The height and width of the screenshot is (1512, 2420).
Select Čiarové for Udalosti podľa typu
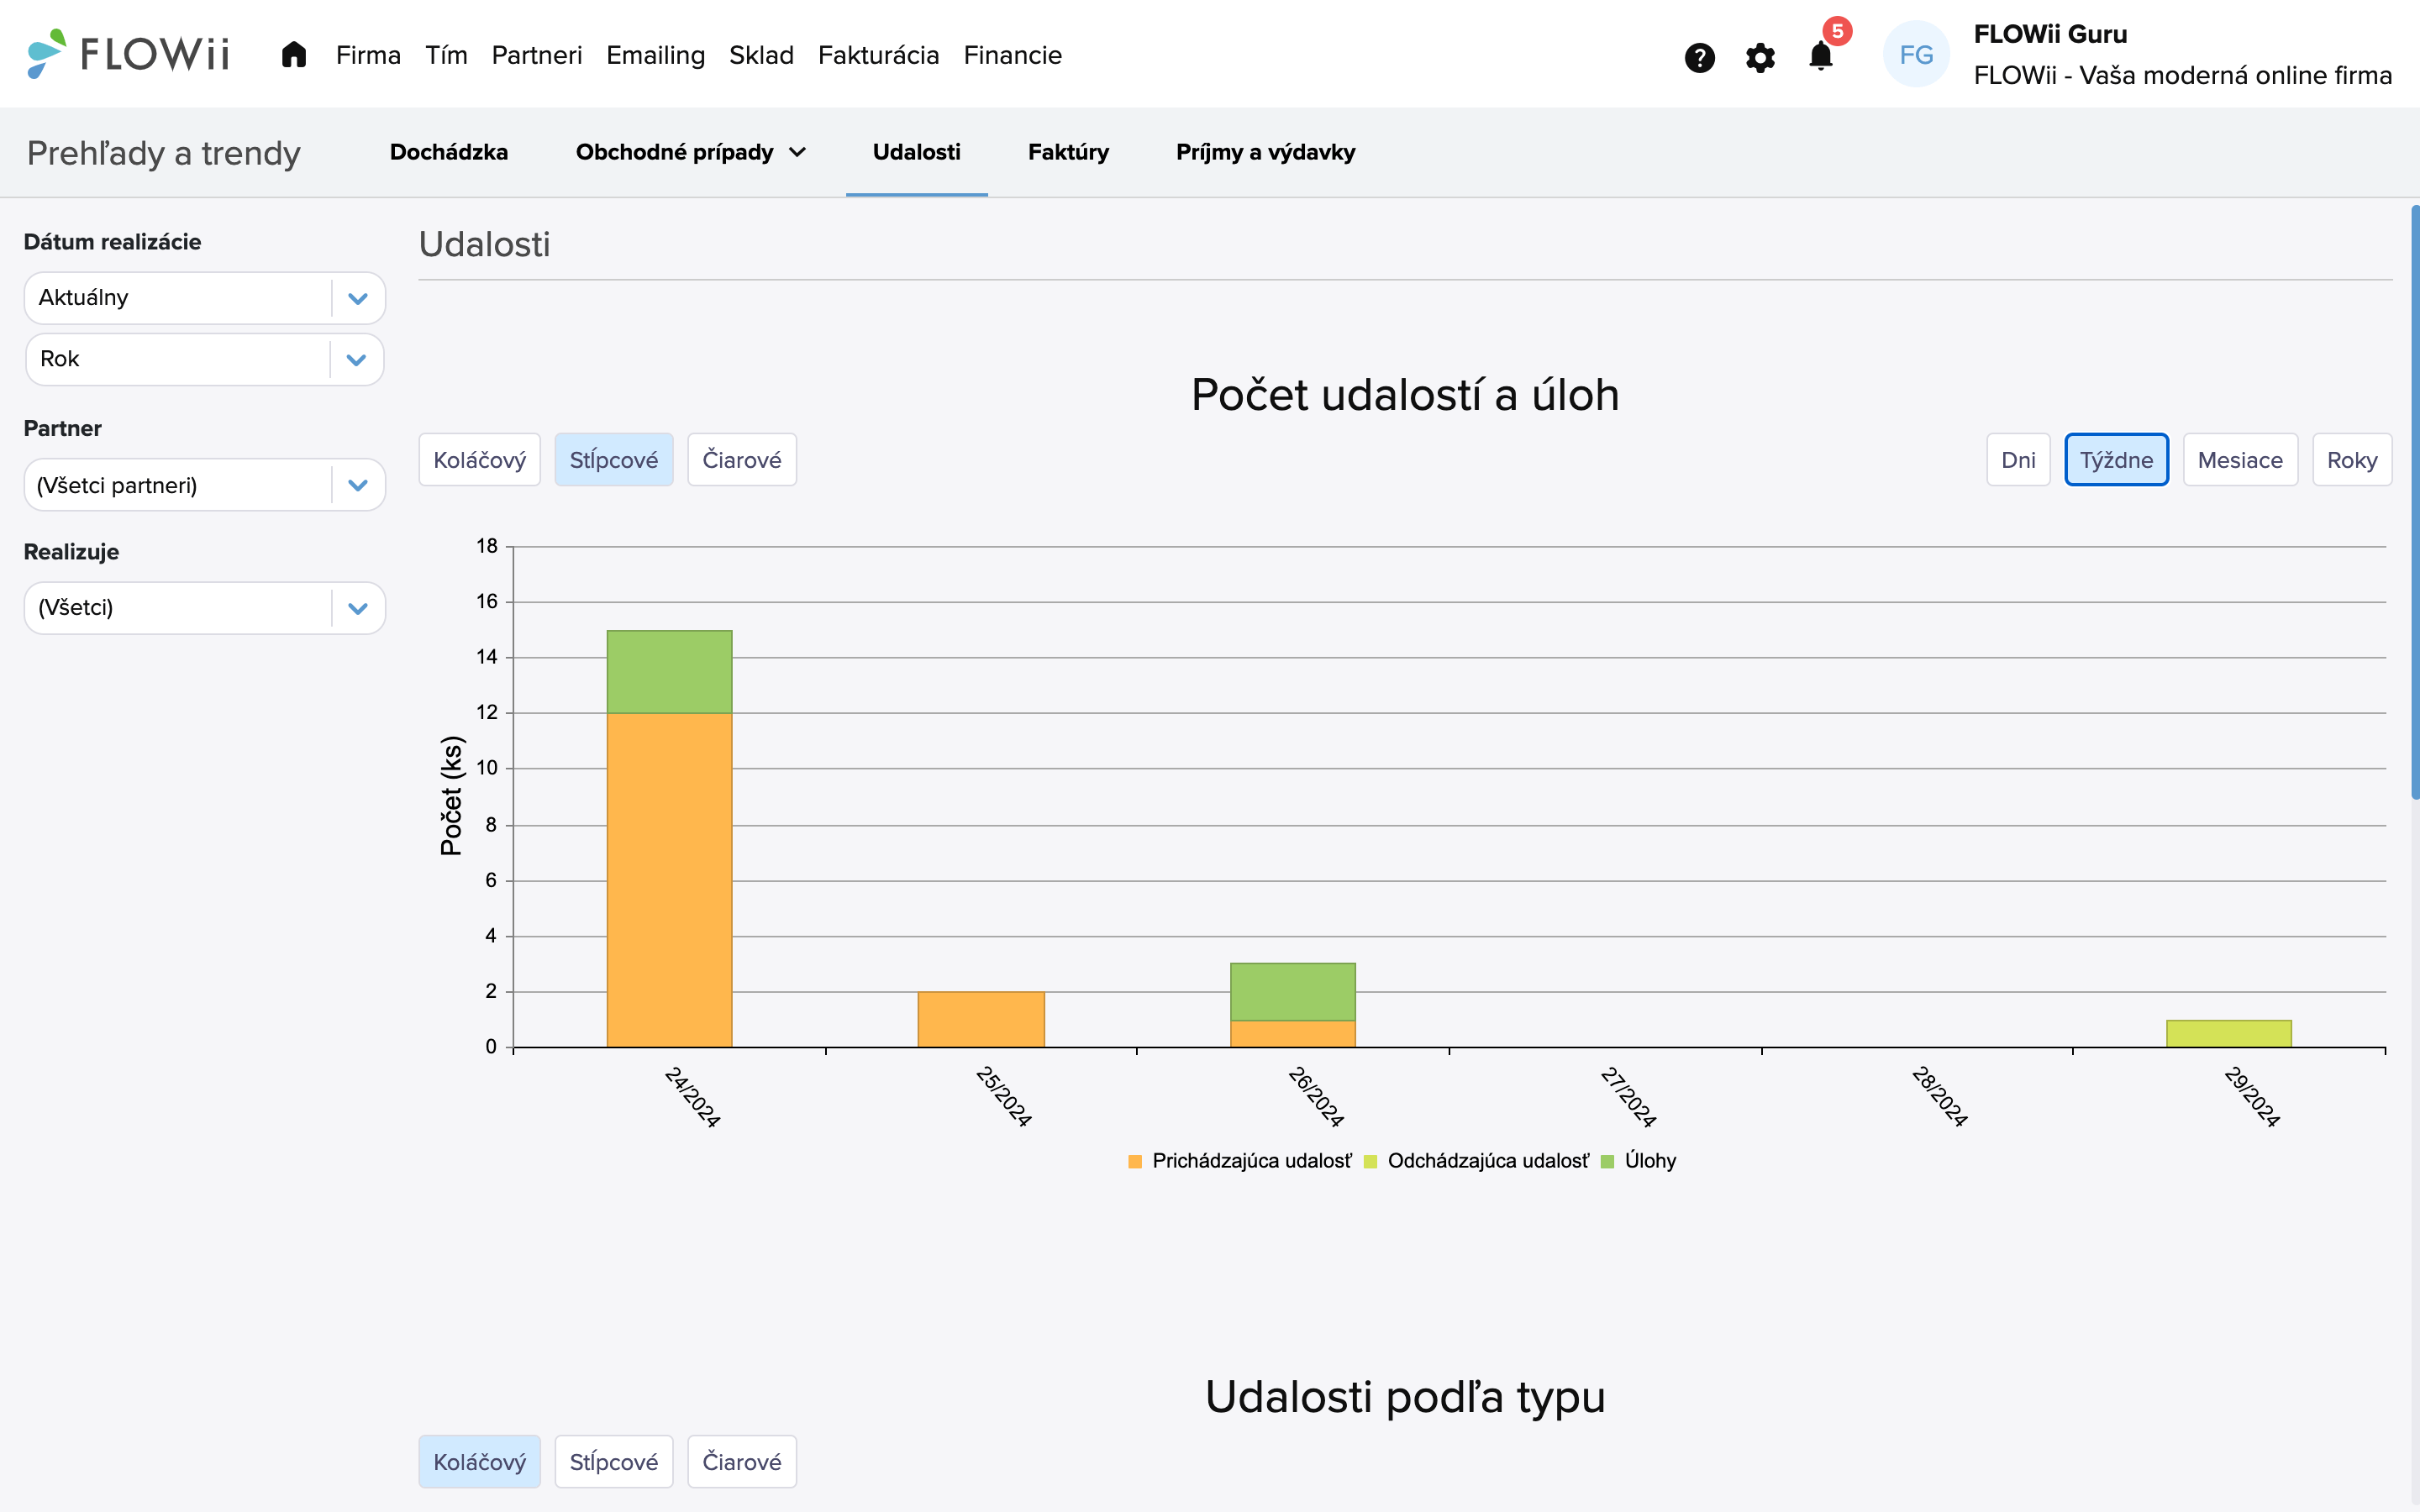[x=741, y=1462]
